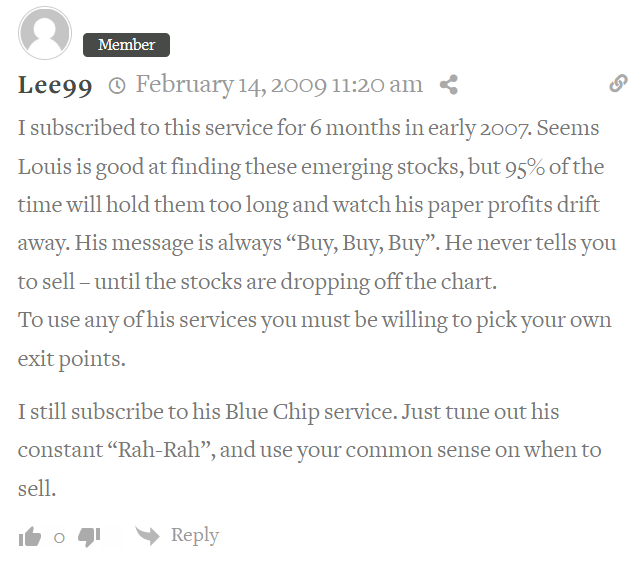
Task: Copy the comment permalink via chain-link icon
Action: coord(618,83)
